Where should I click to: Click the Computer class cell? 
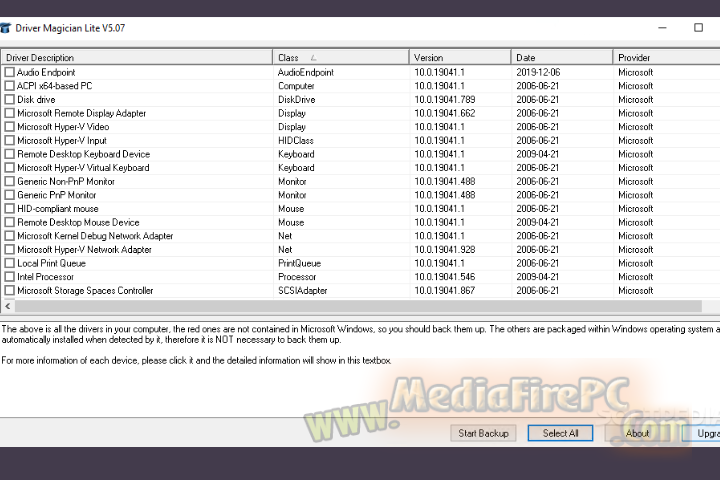[x=296, y=86]
